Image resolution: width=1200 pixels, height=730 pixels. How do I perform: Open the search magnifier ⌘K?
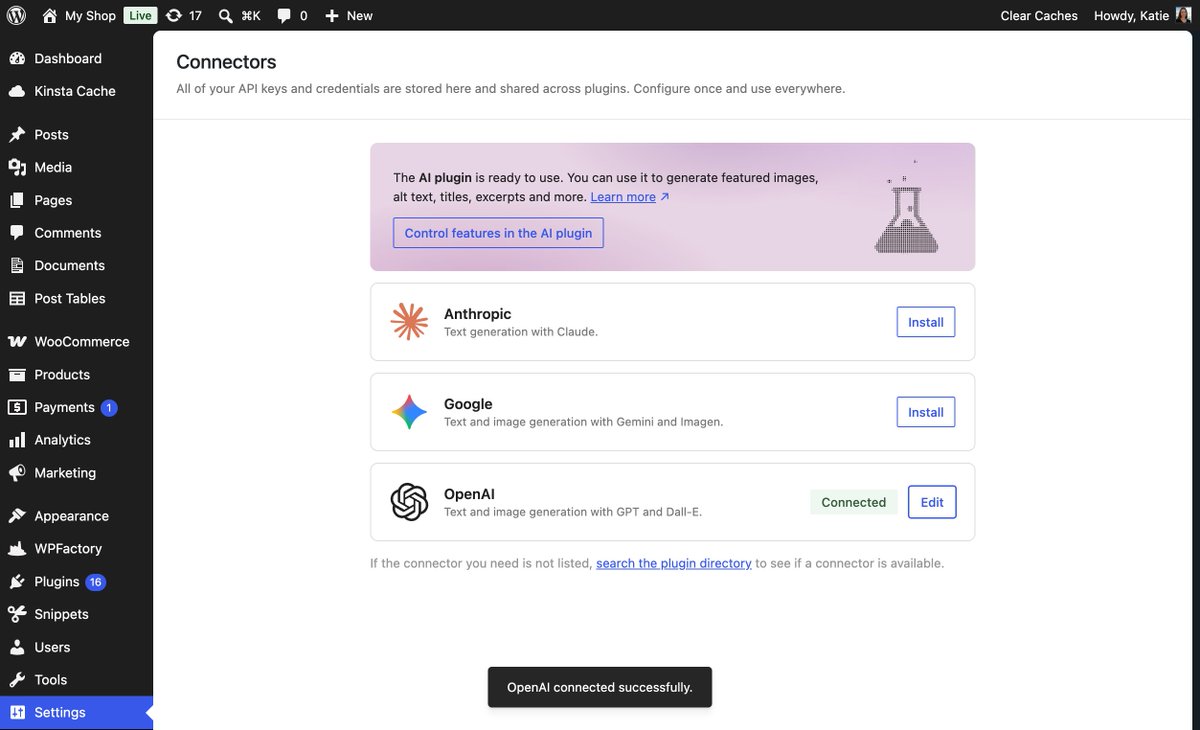227,15
